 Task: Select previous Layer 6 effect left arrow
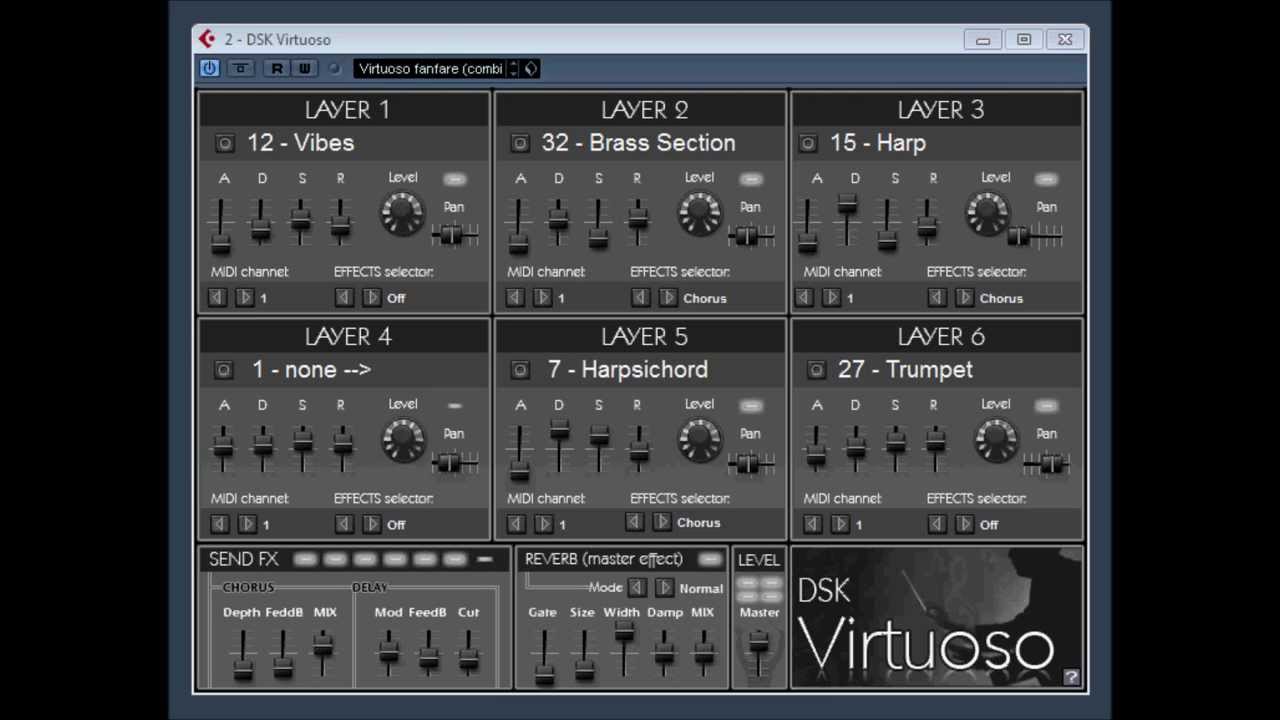937,524
